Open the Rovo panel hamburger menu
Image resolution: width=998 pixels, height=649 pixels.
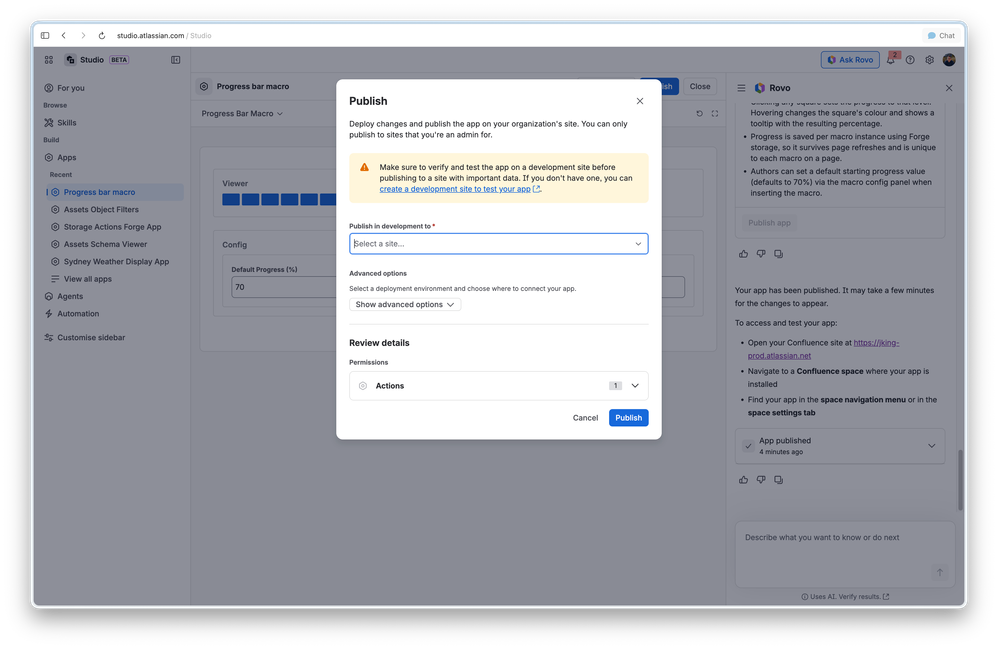tap(741, 88)
